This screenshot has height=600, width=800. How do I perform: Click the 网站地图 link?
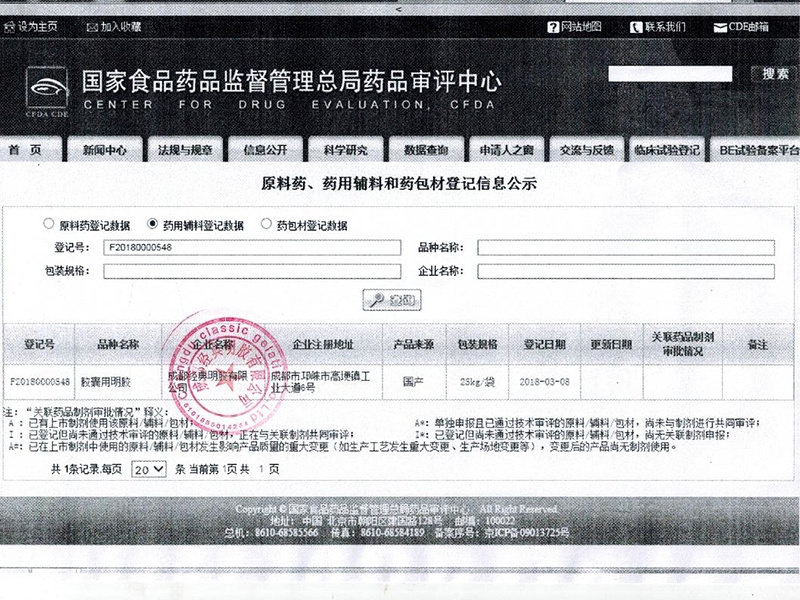point(582,27)
